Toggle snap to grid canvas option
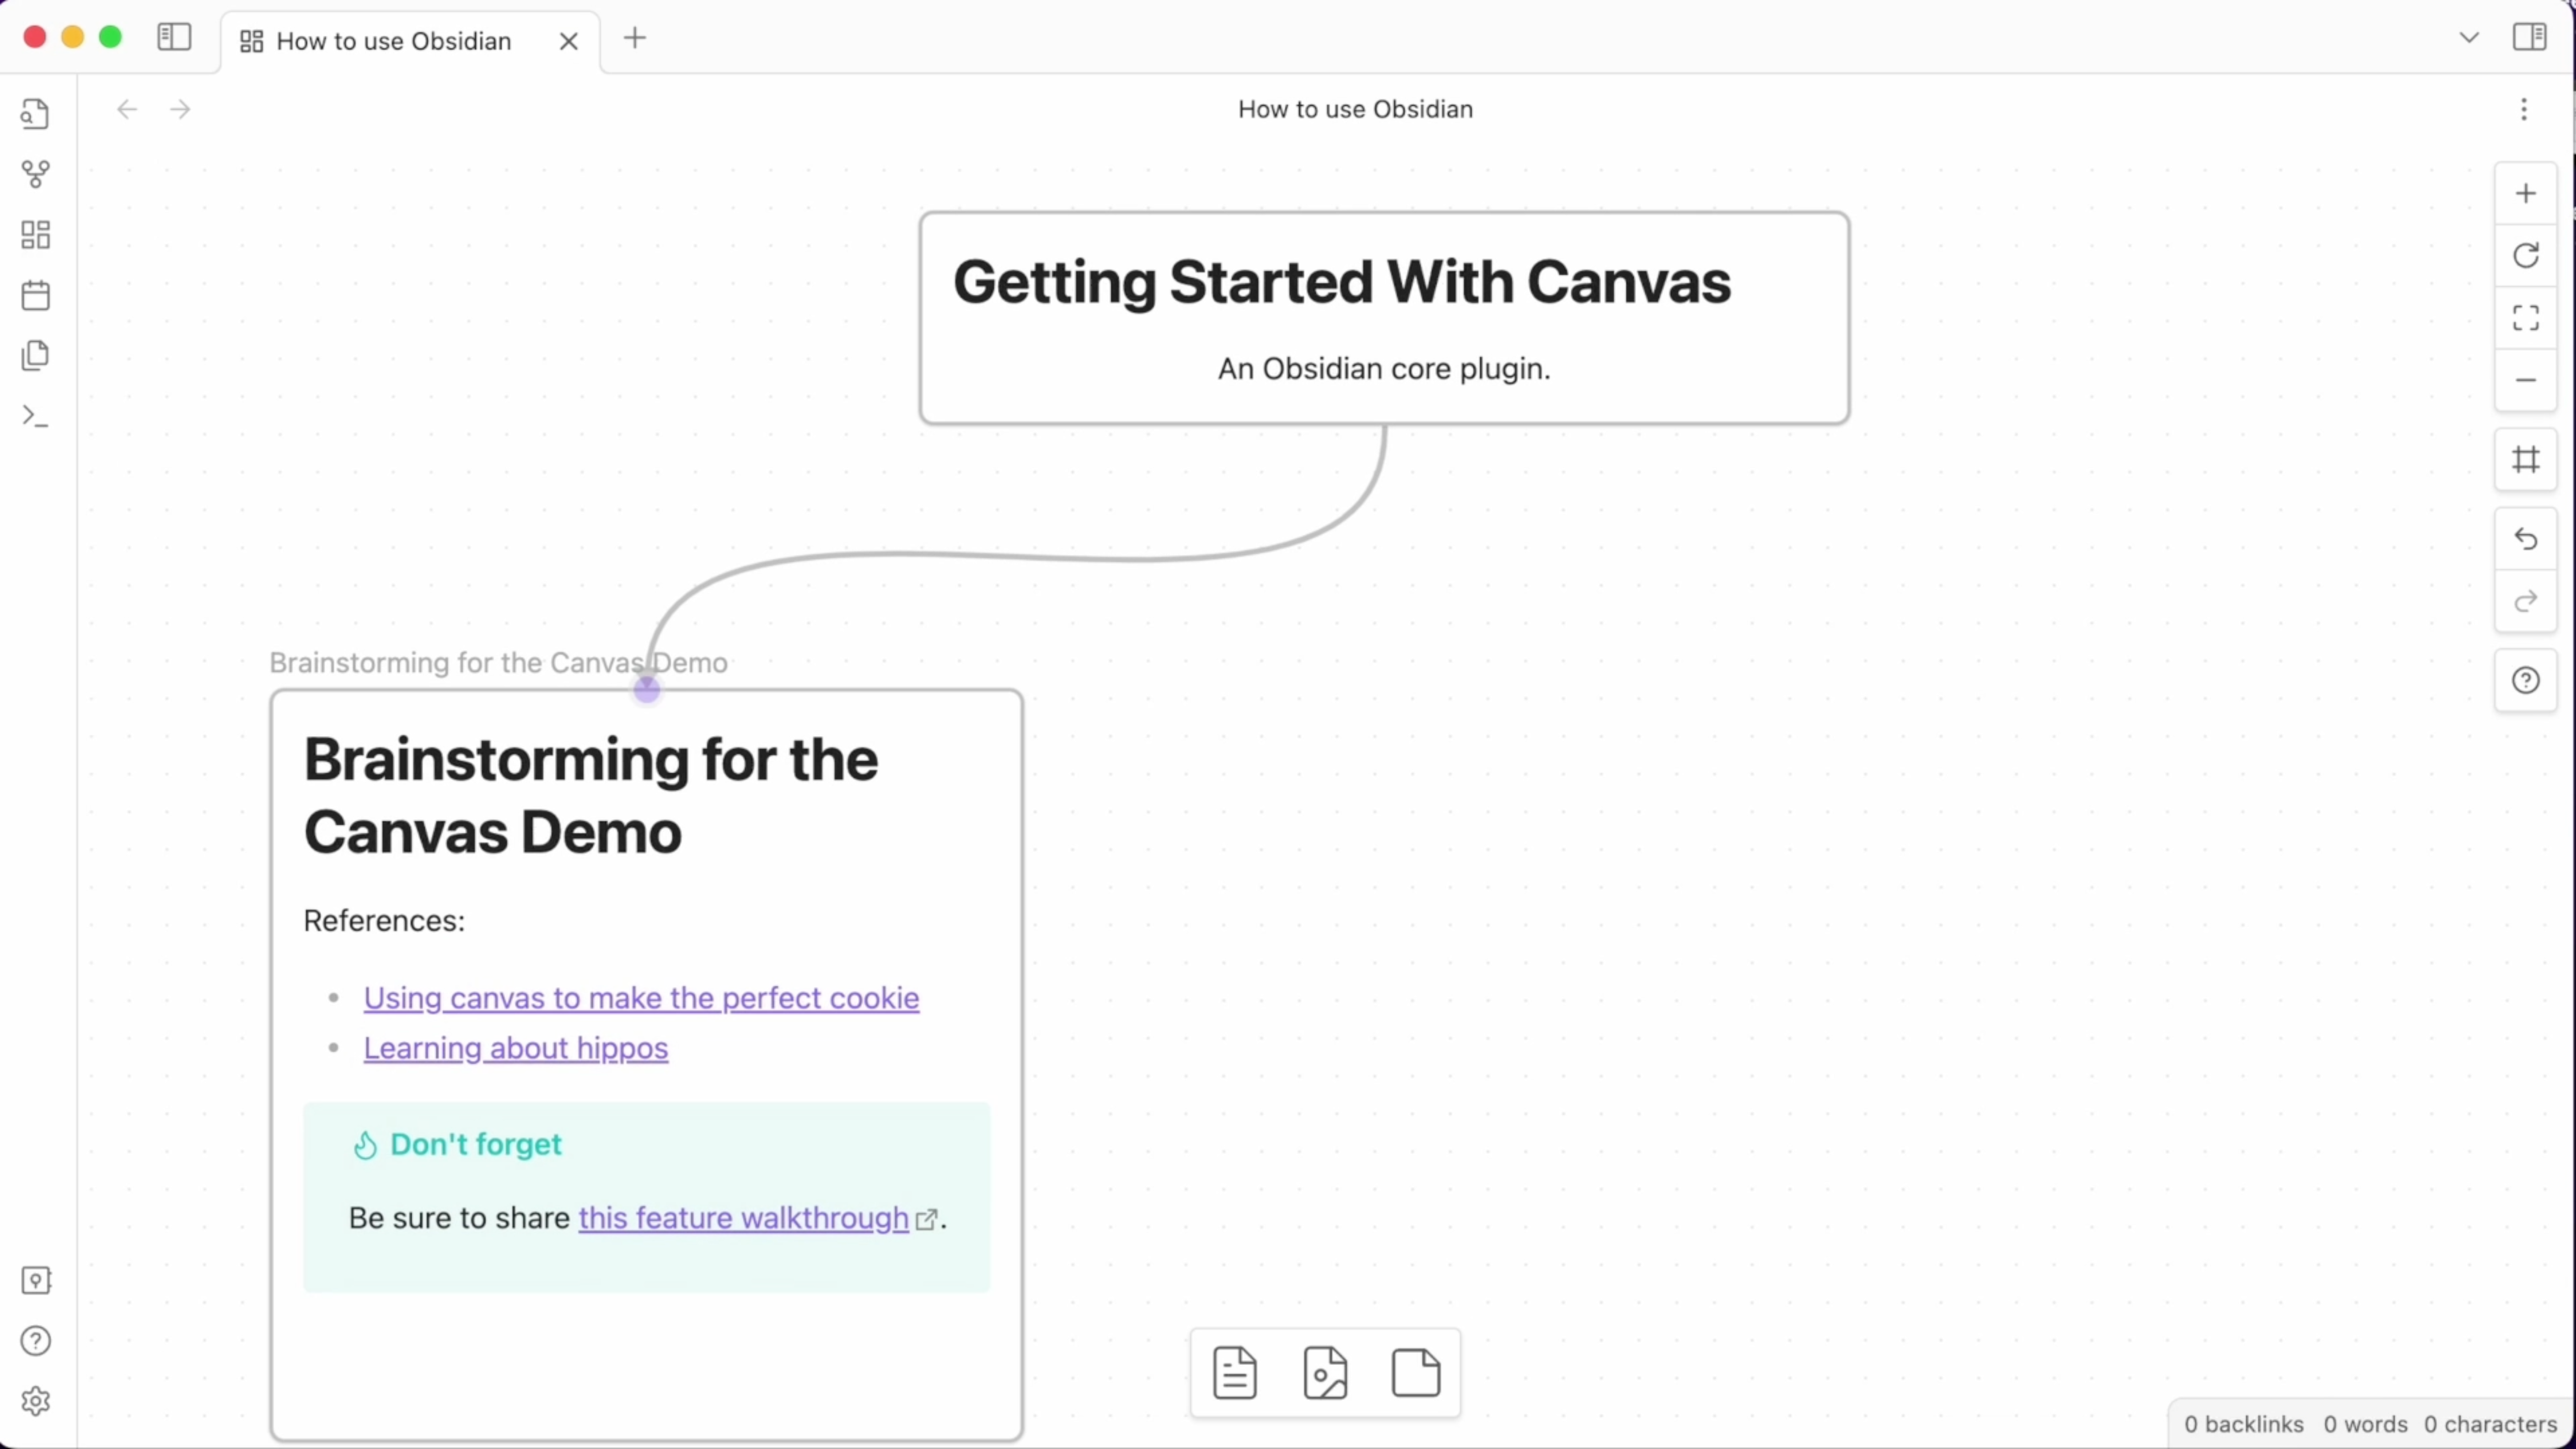Image resolution: width=2576 pixels, height=1449 pixels. pos(2526,460)
